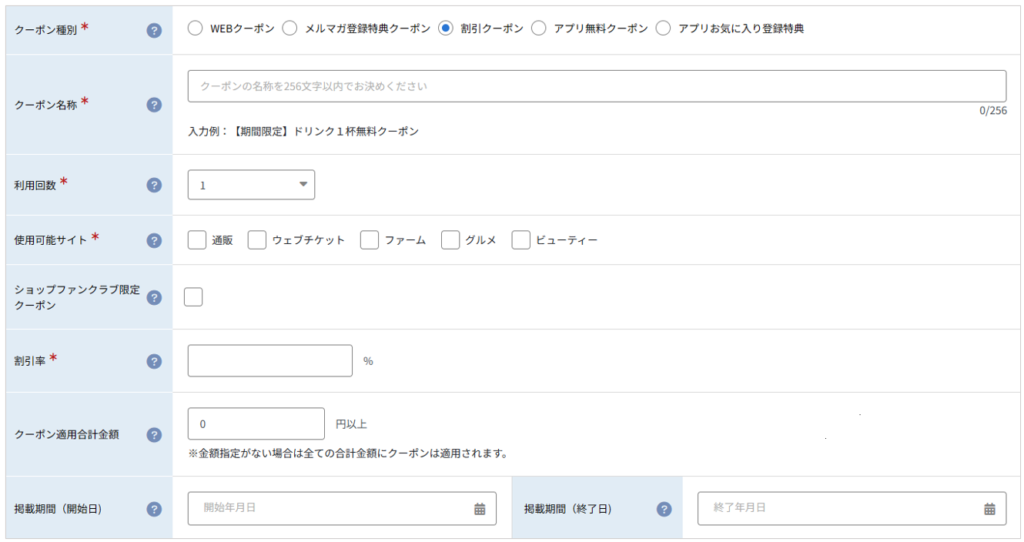The height and width of the screenshot is (542, 1024).
Task: Click the 割引率 percentage input box
Action: pyautogui.click(x=270, y=360)
